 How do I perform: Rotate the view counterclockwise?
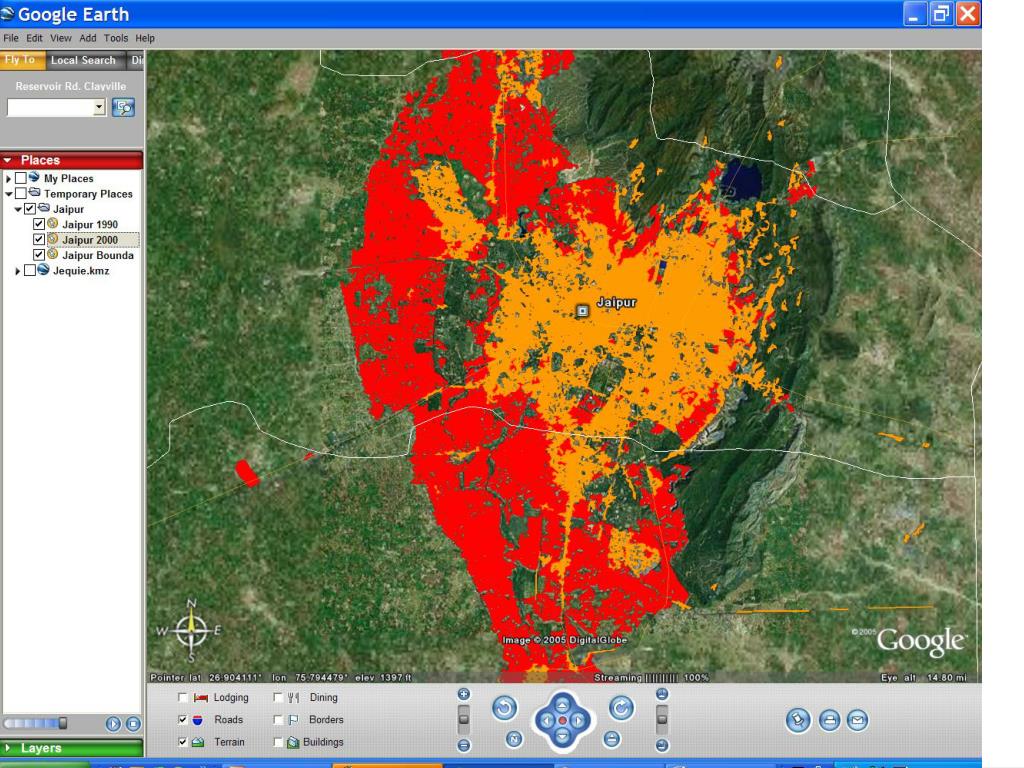[x=504, y=708]
